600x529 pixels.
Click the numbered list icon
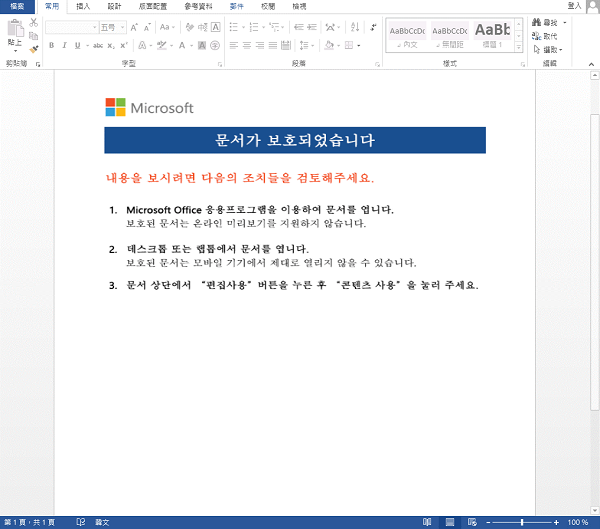(x=254, y=27)
